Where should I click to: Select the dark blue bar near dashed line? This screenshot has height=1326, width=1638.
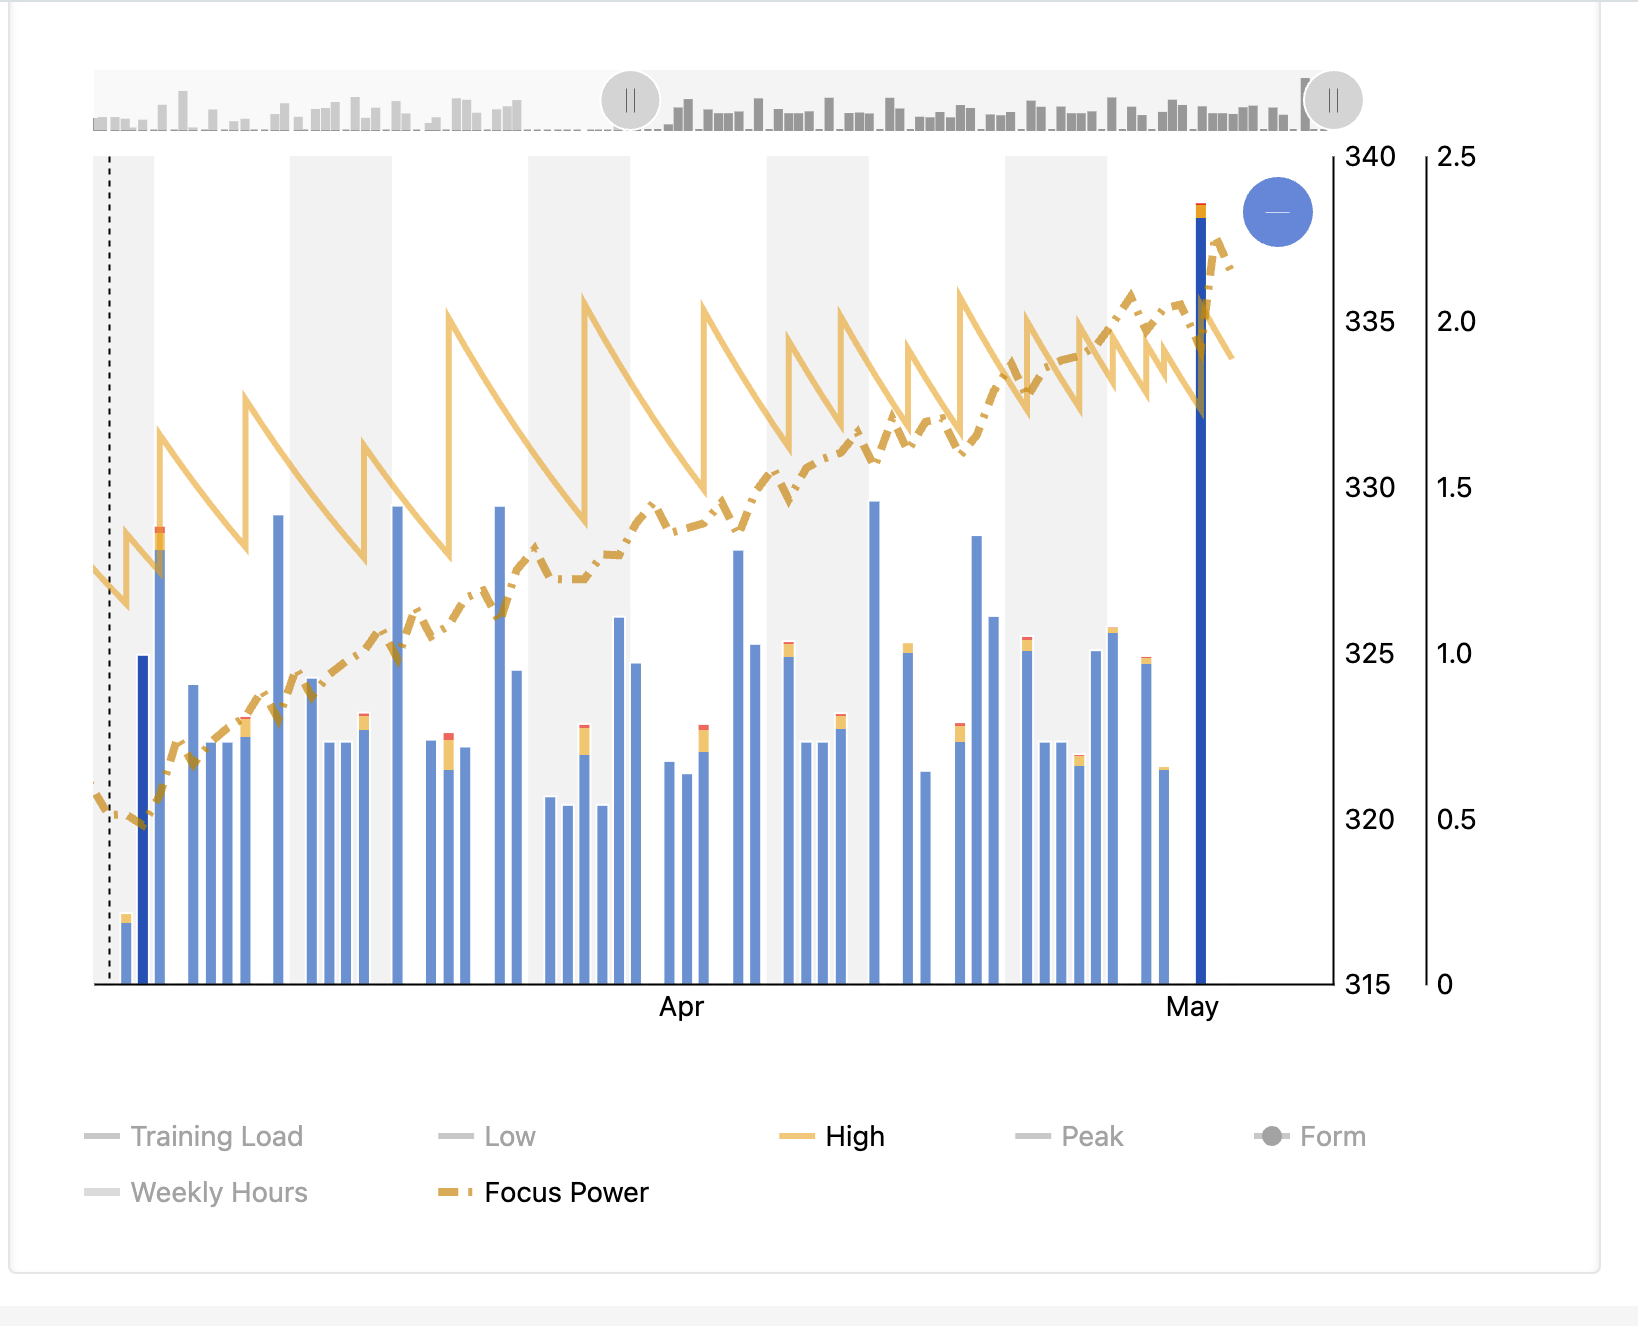click(143, 820)
